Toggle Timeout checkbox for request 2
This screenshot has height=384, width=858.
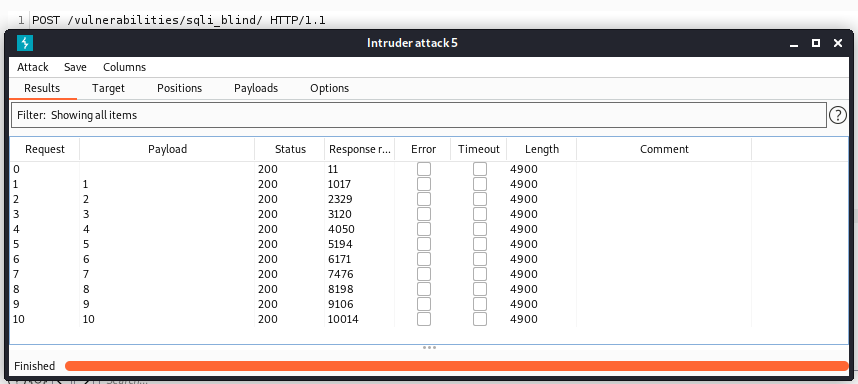(480, 199)
